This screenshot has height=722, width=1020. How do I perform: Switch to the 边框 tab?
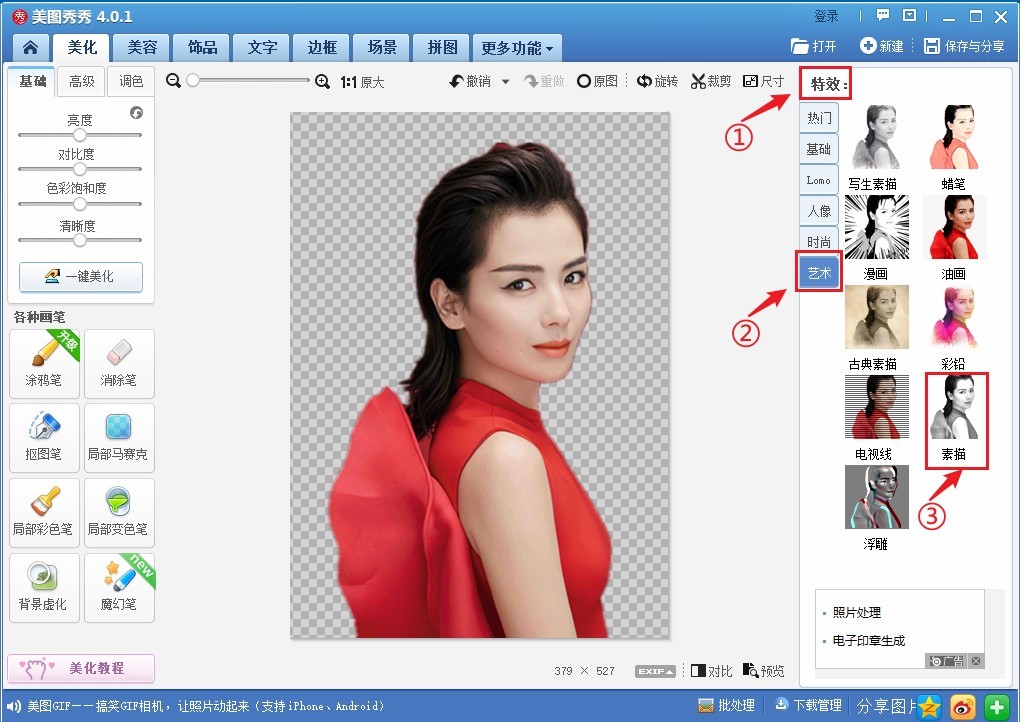(x=322, y=47)
